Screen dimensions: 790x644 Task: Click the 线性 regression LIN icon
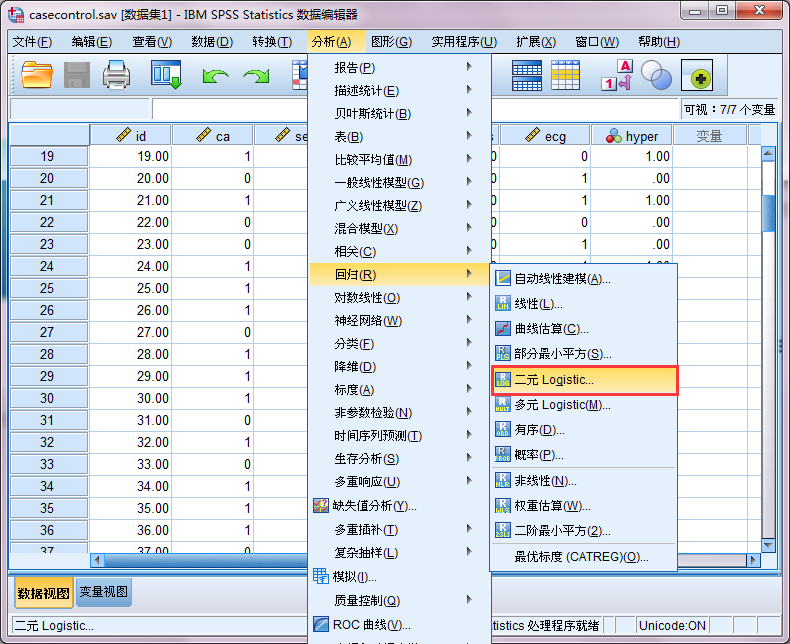(503, 303)
